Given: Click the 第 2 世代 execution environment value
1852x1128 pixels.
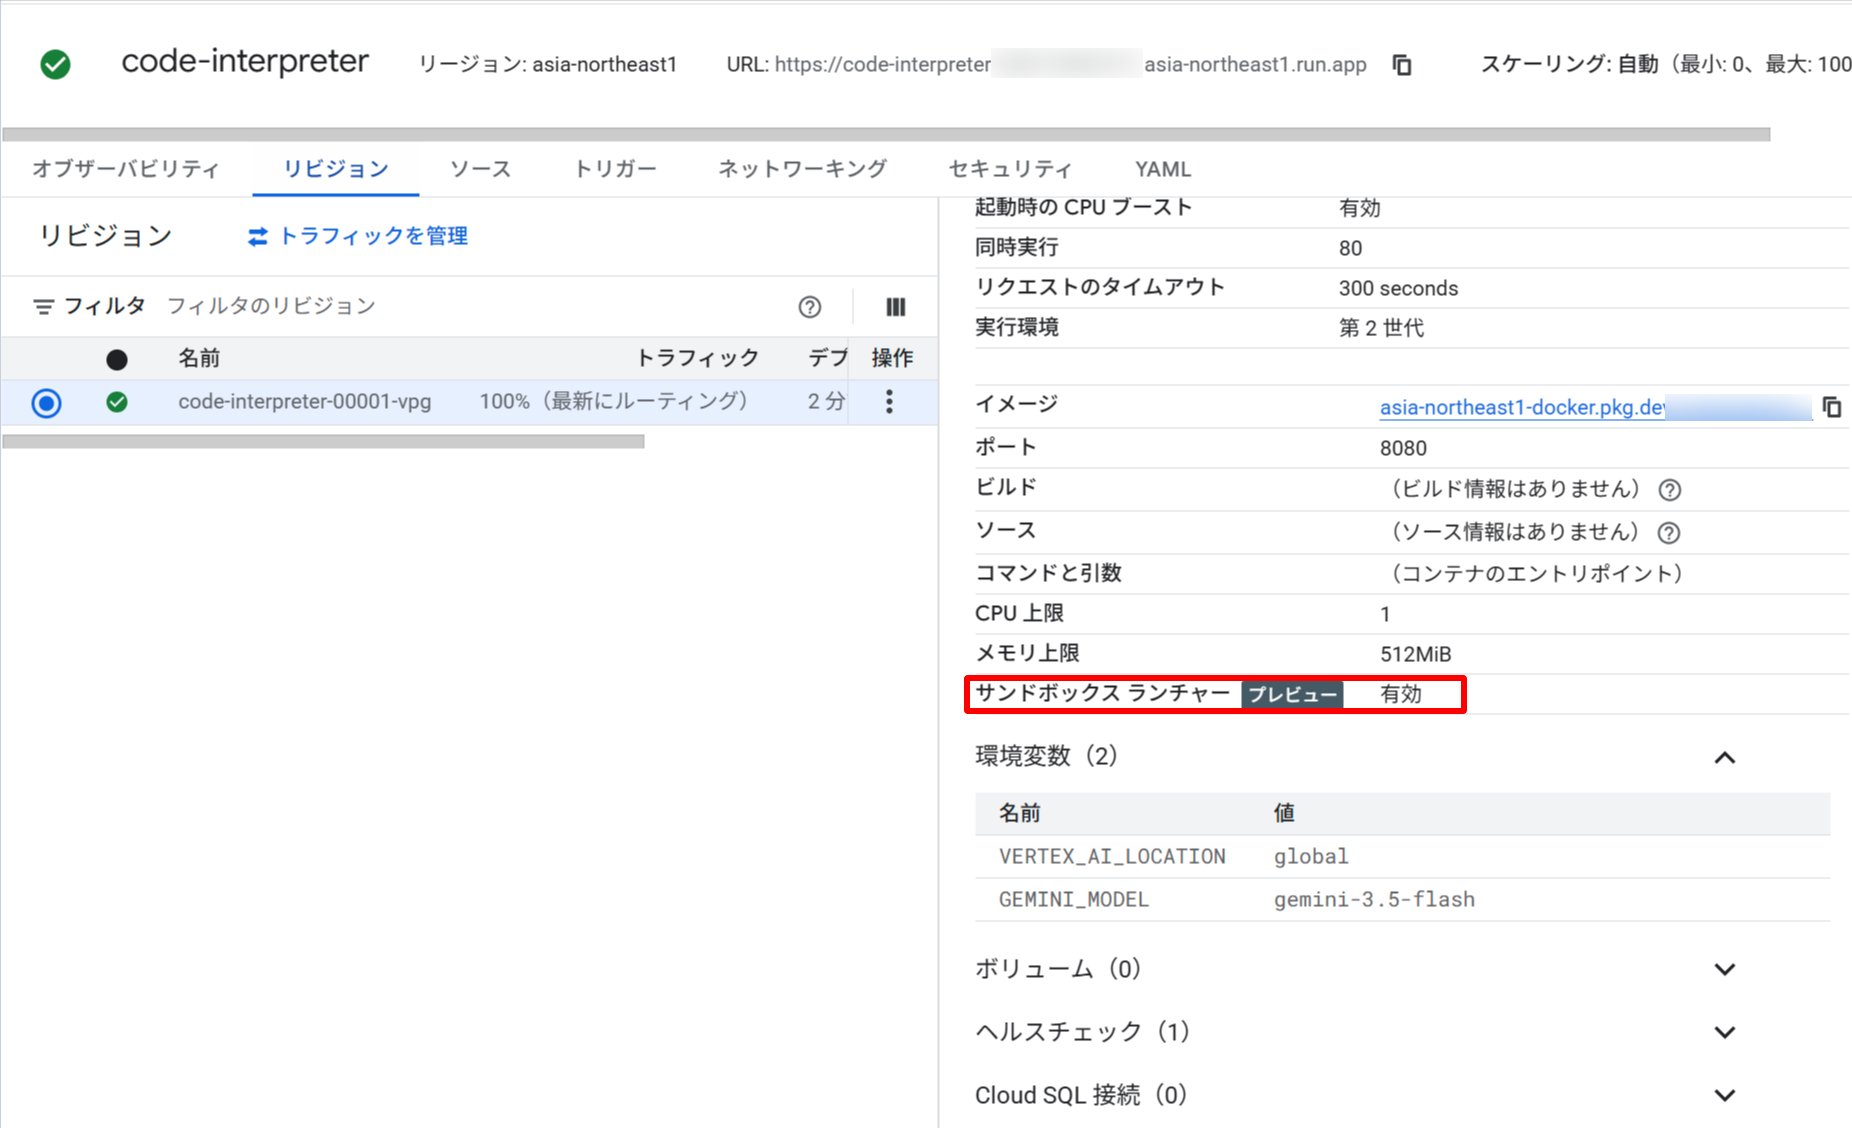Looking at the screenshot, I should point(1381,328).
